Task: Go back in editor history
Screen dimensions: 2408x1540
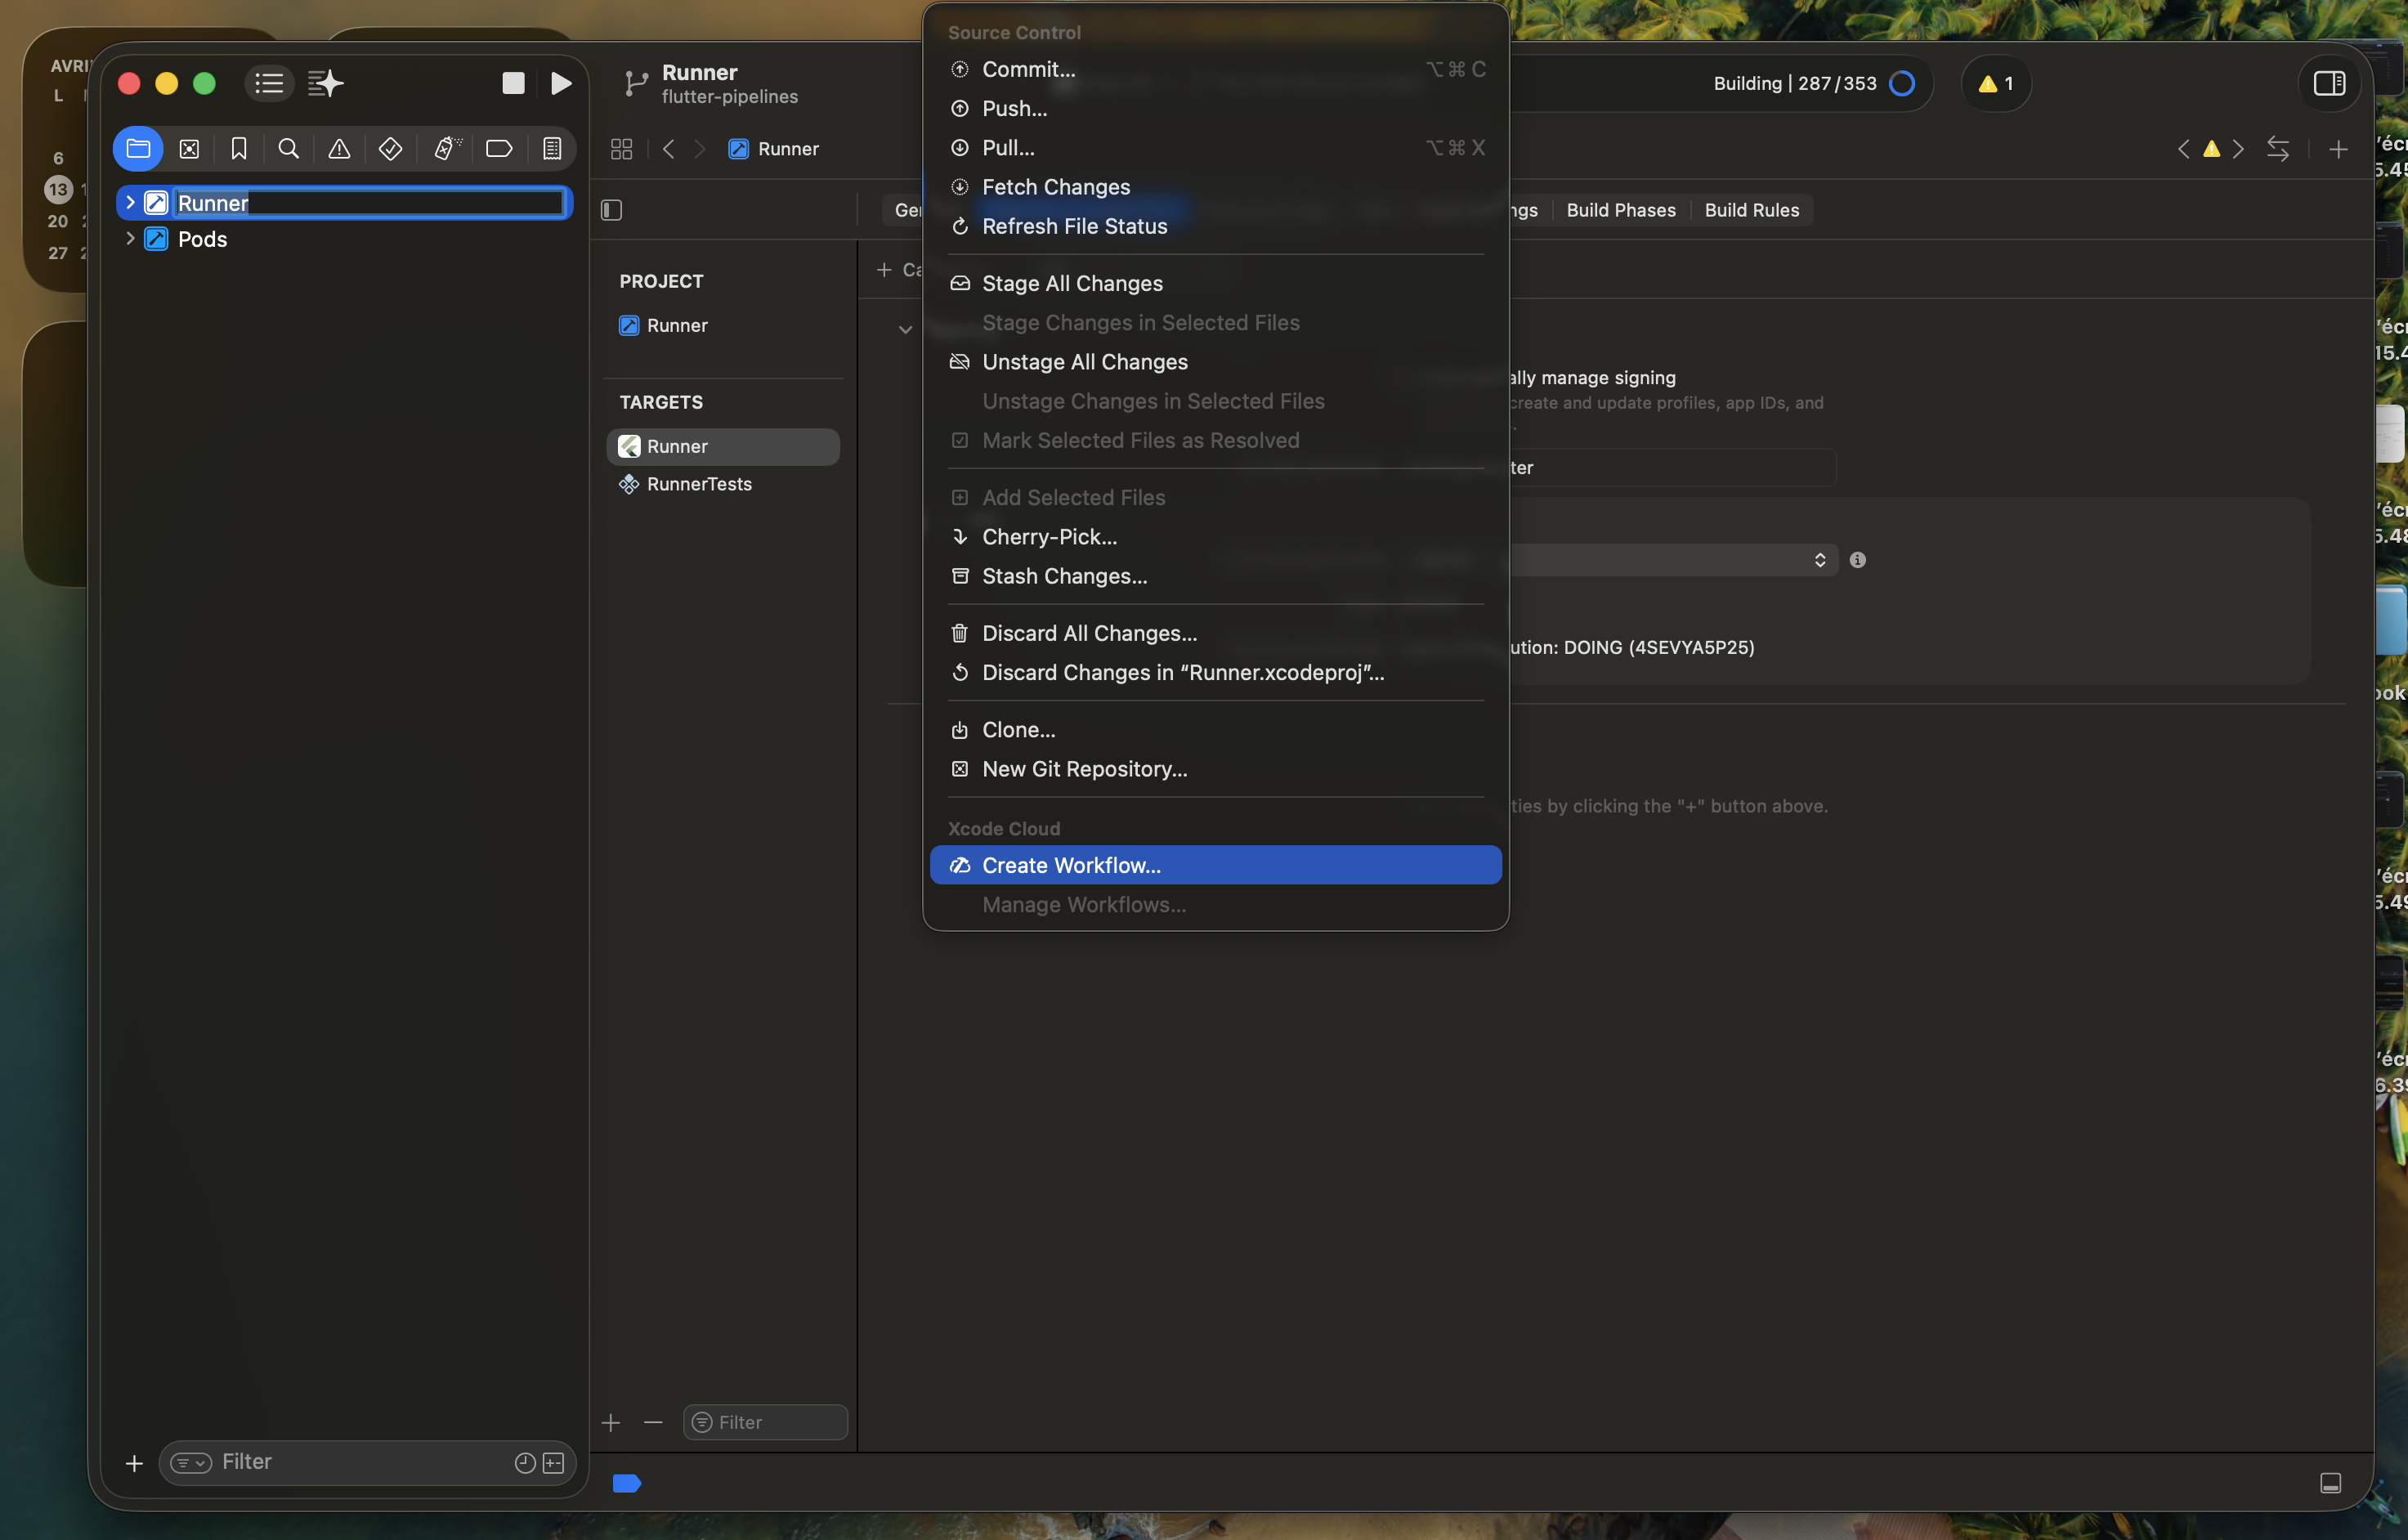Action: coord(669,149)
